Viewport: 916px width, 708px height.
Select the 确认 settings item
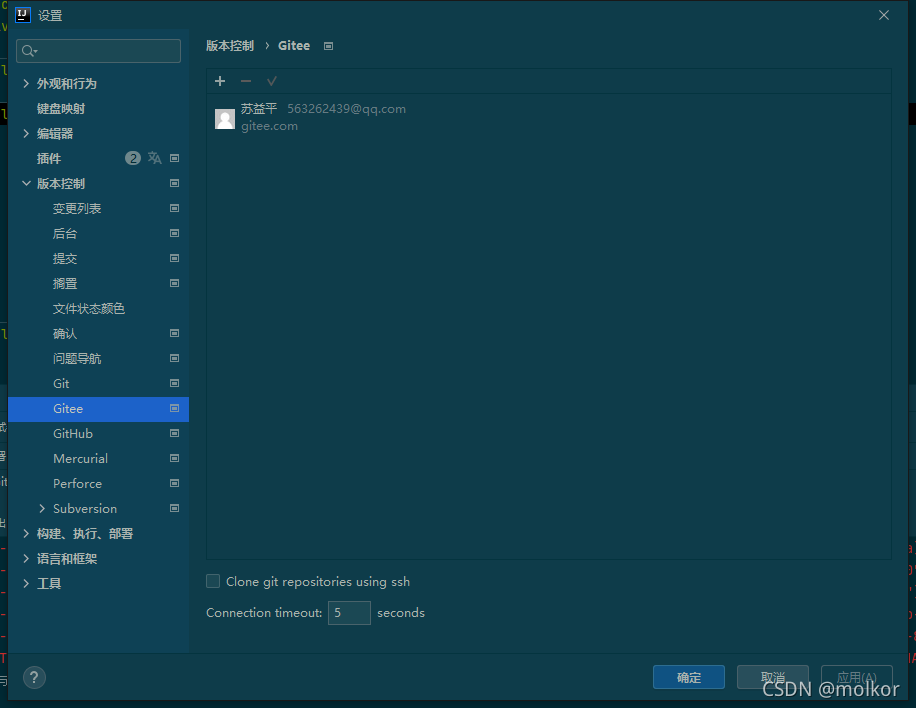65,334
